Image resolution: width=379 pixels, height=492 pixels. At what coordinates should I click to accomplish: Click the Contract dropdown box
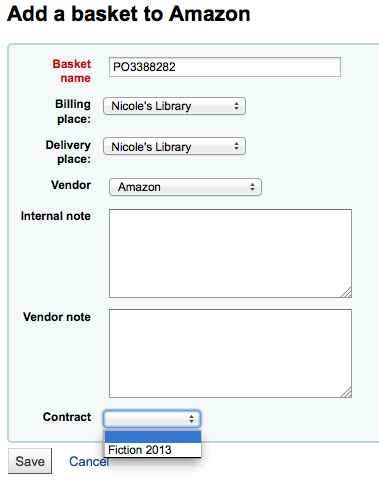pyautogui.click(x=152, y=419)
